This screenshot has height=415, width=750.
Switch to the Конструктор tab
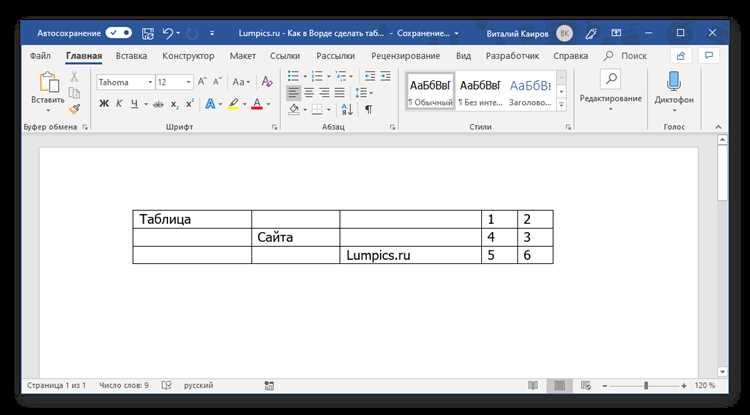(188, 56)
